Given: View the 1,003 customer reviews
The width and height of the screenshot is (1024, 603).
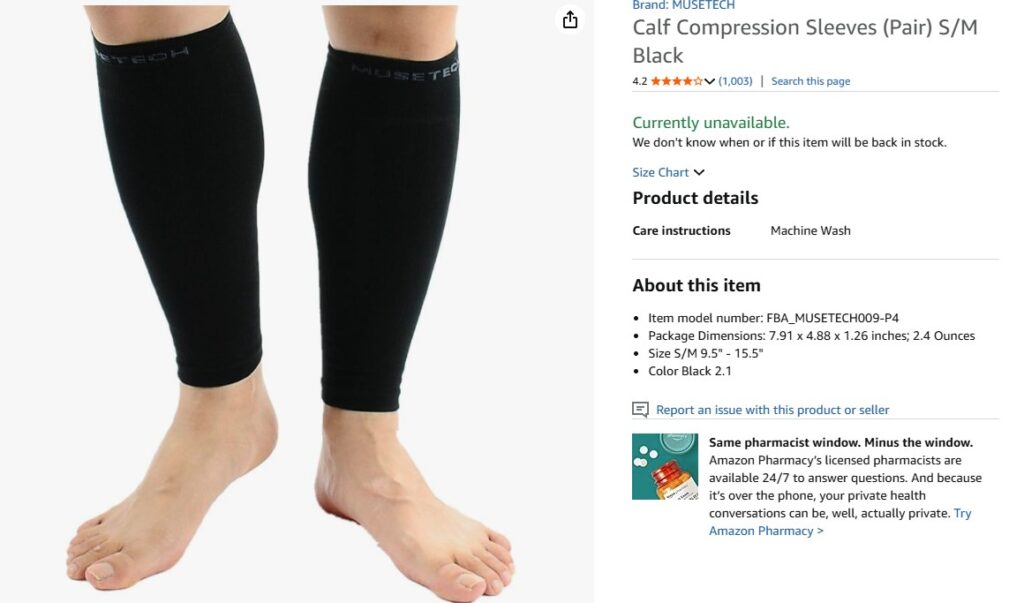Looking at the screenshot, I should click(x=735, y=81).
